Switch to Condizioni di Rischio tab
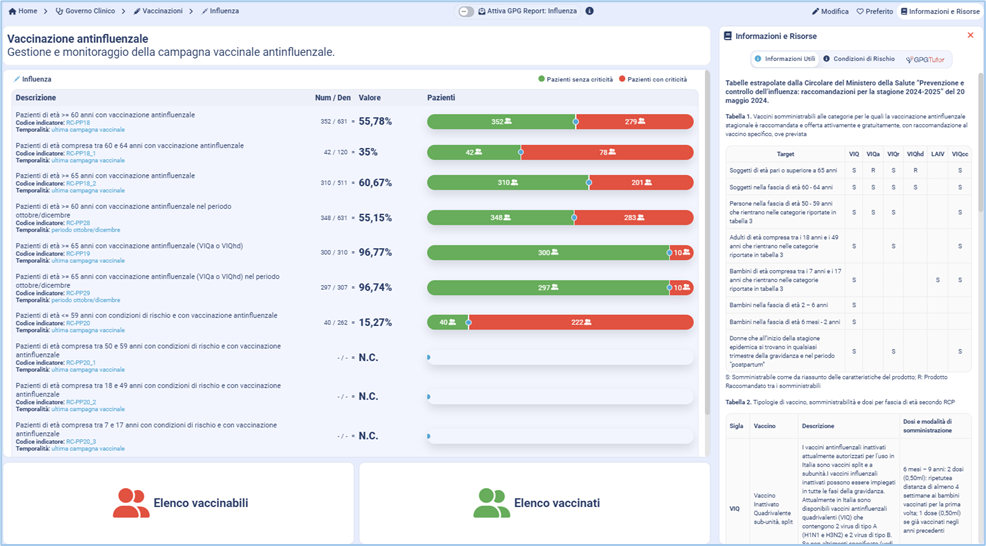The image size is (986, 546). tap(863, 59)
